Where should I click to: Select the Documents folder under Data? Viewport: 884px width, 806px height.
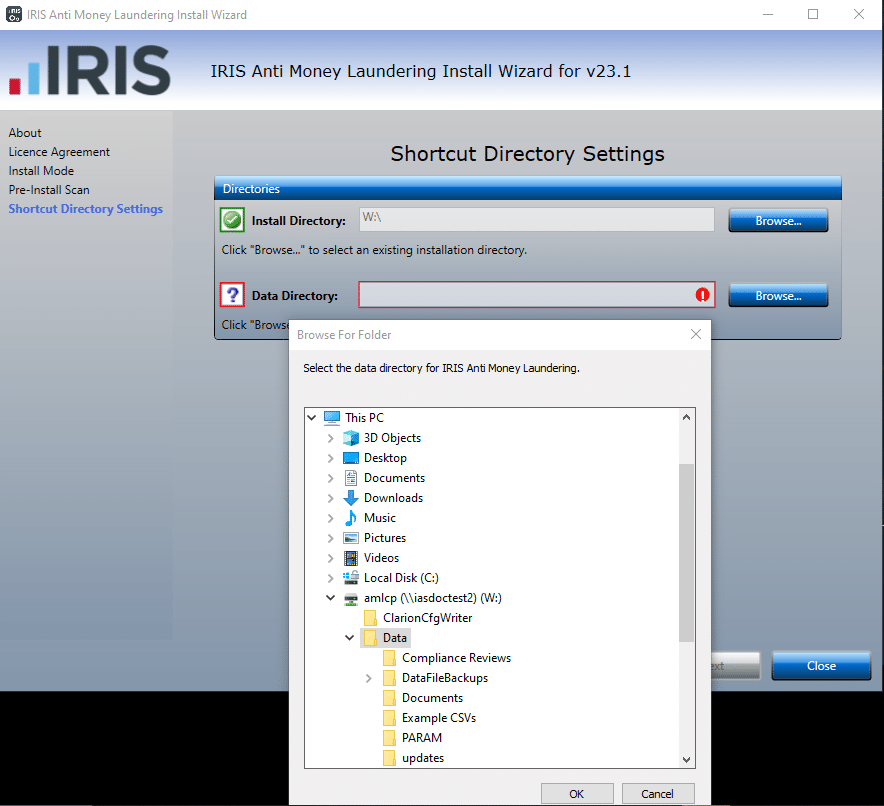coord(432,698)
